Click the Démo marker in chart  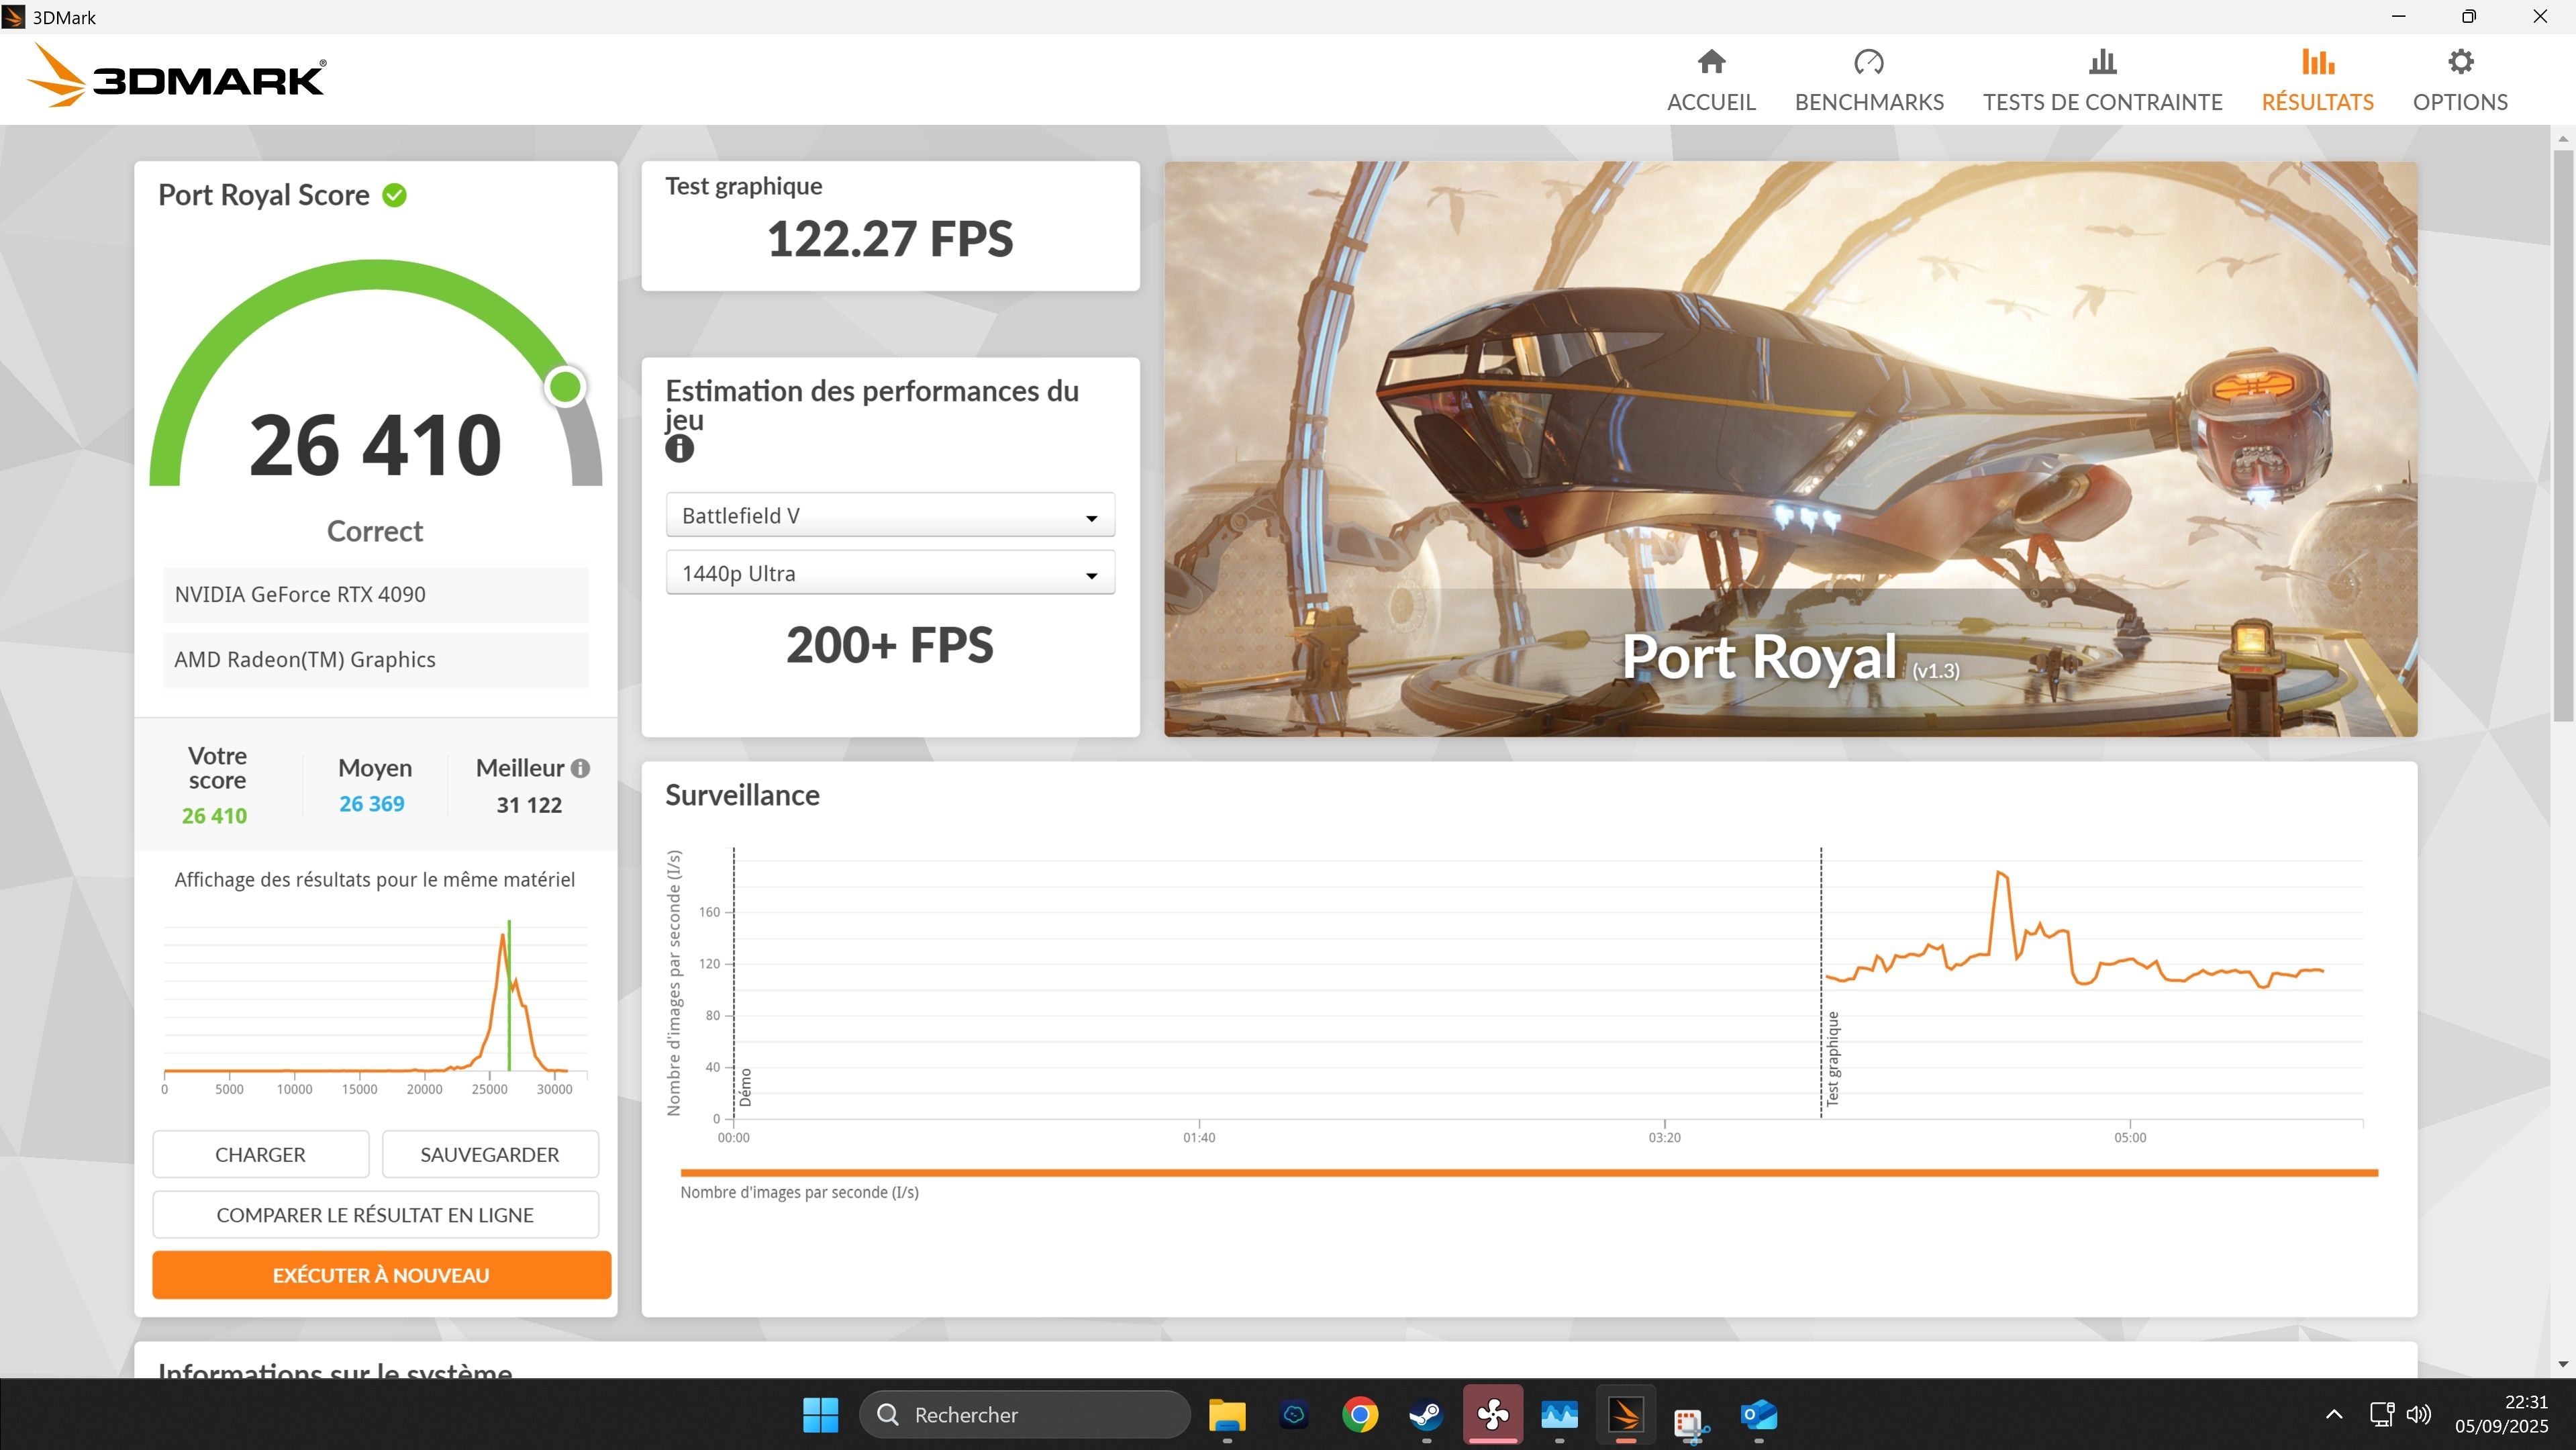(745, 1087)
